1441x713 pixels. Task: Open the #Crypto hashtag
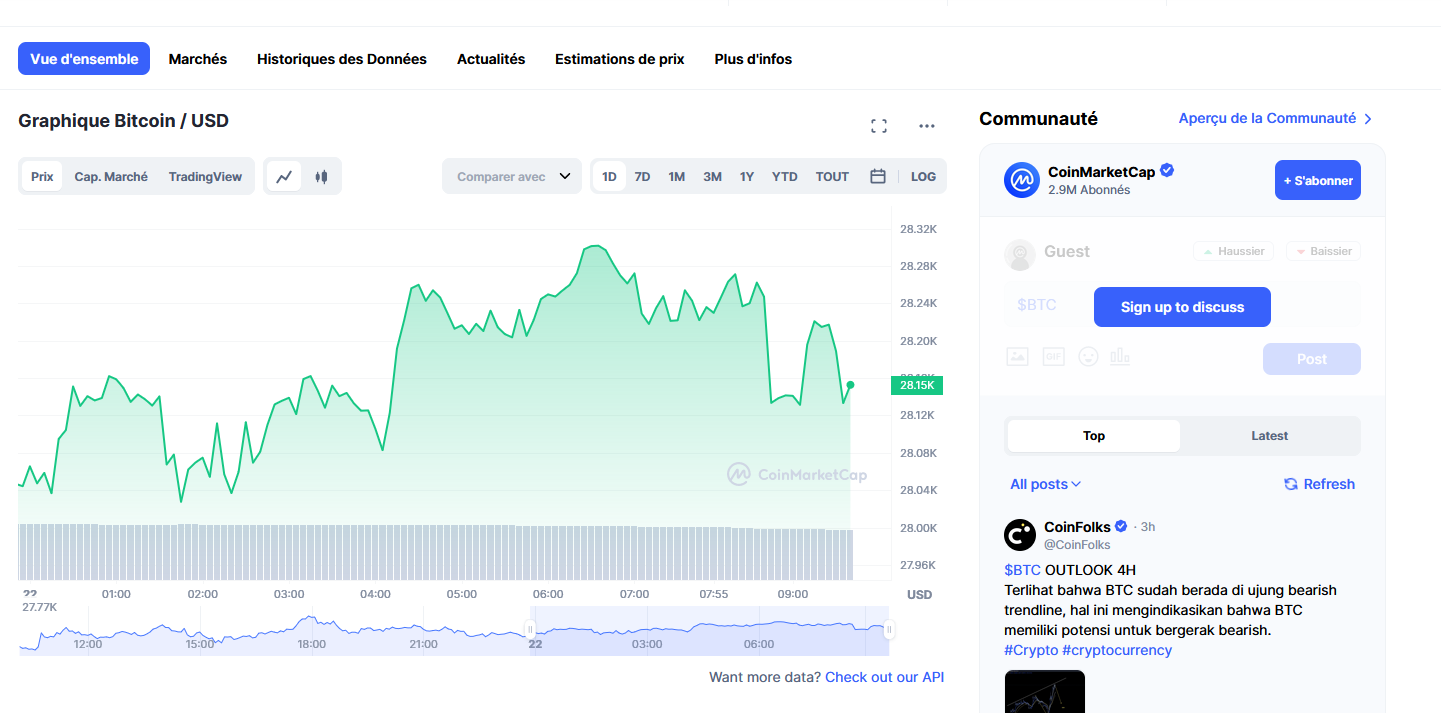tap(1031, 650)
